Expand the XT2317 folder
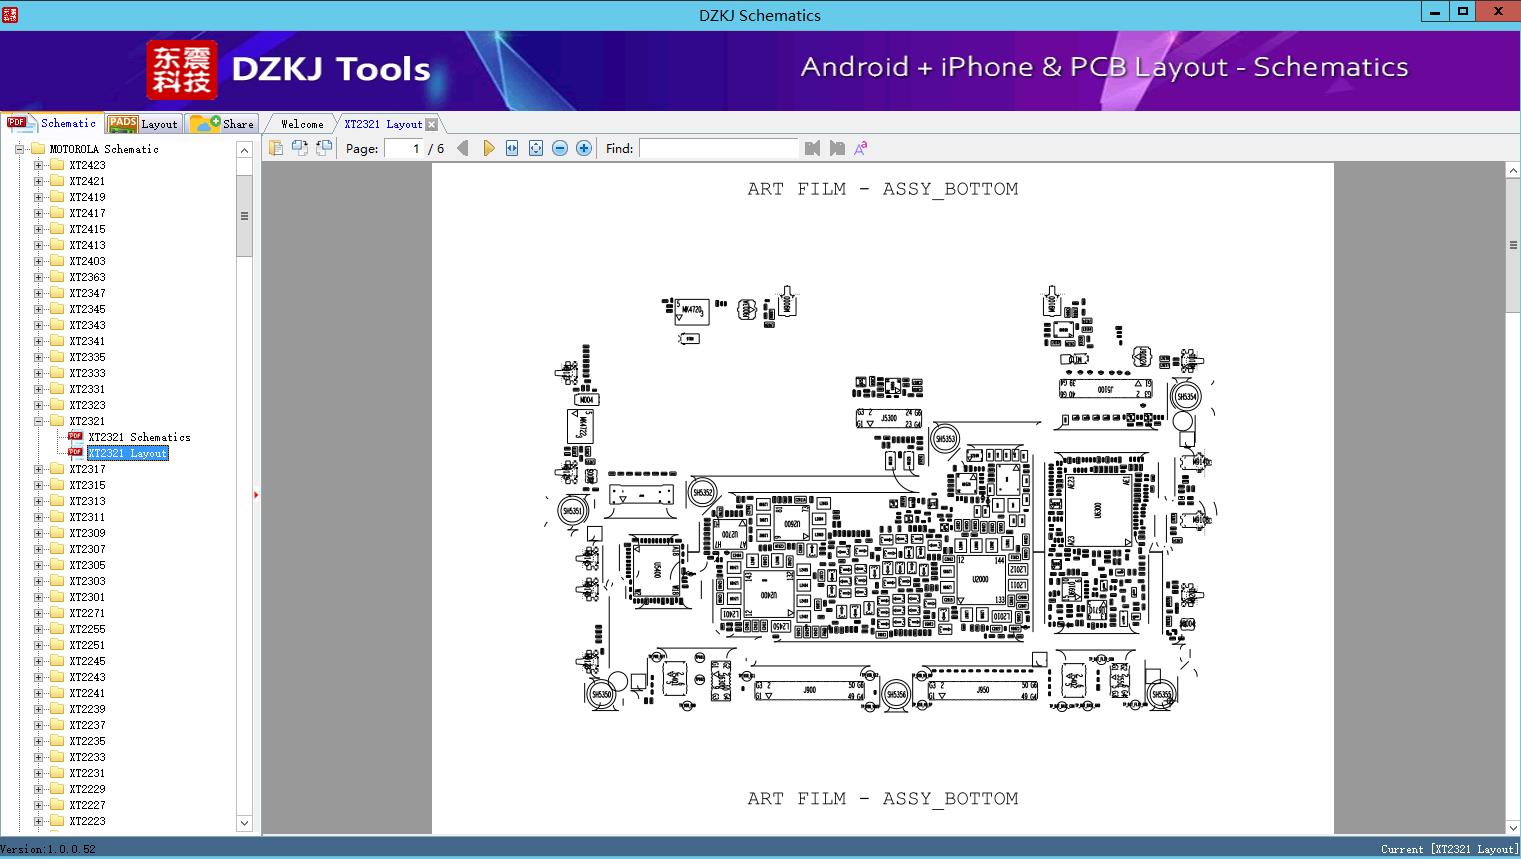This screenshot has height=859, width=1521. (x=39, y=469)
